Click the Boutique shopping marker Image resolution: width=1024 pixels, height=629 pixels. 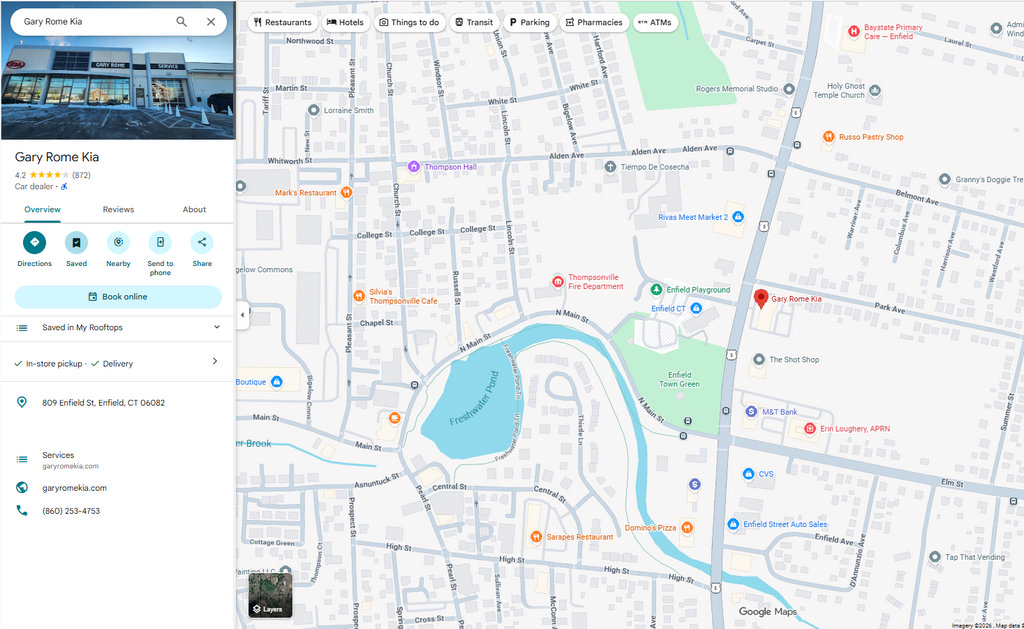pyautogui.click(x=276, y=381)
